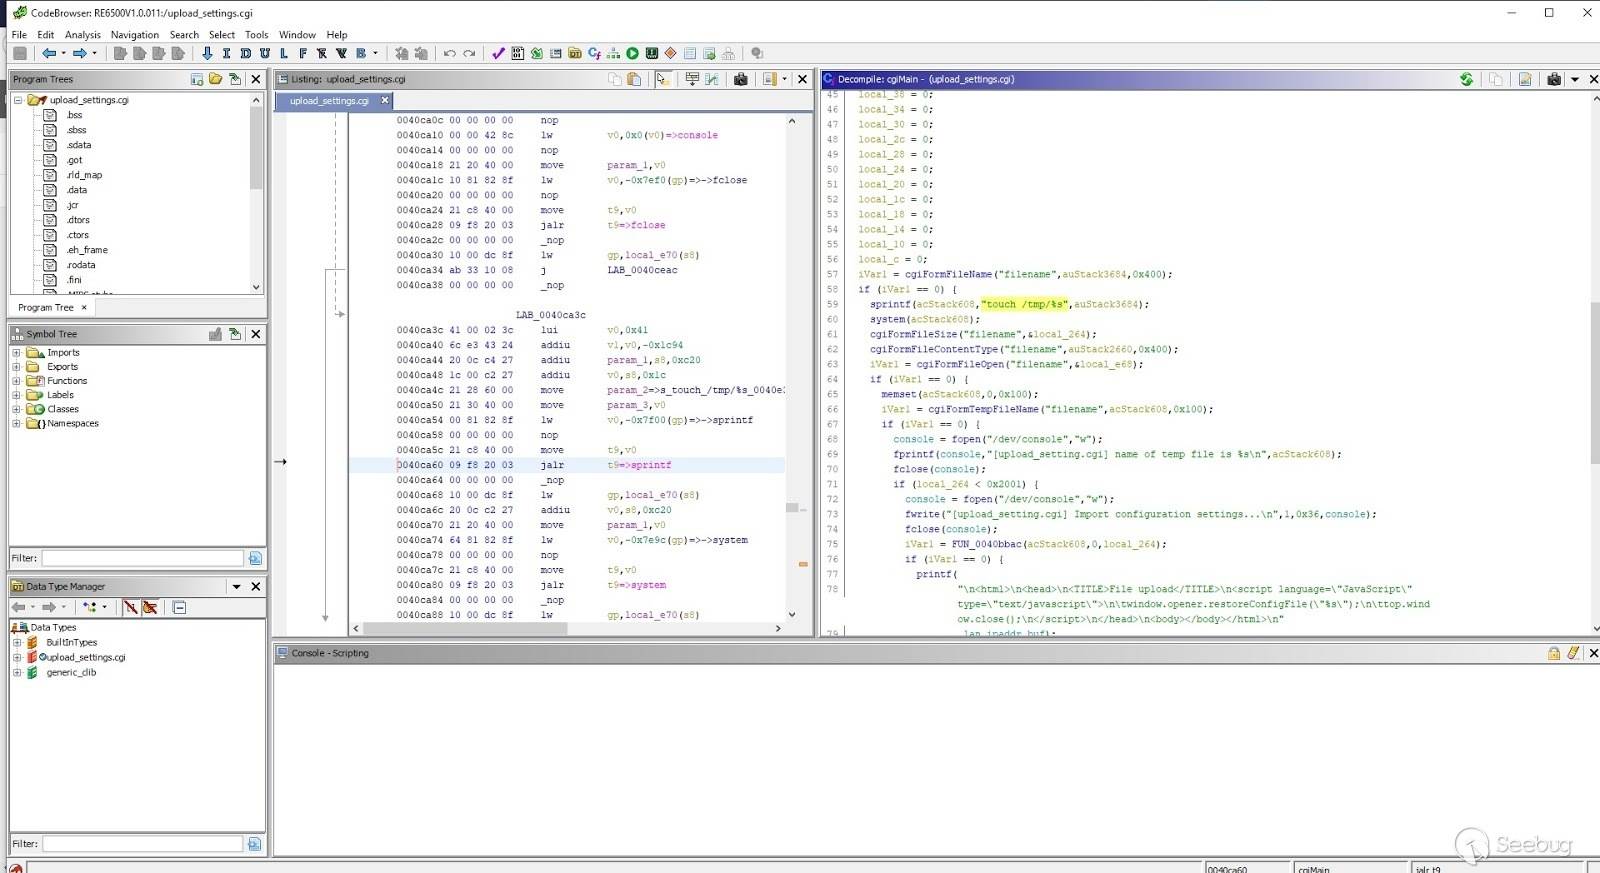Screen dimensions: 1600x873
Task: Click the Symbol Tree filter input field
Action: point(142,558)
